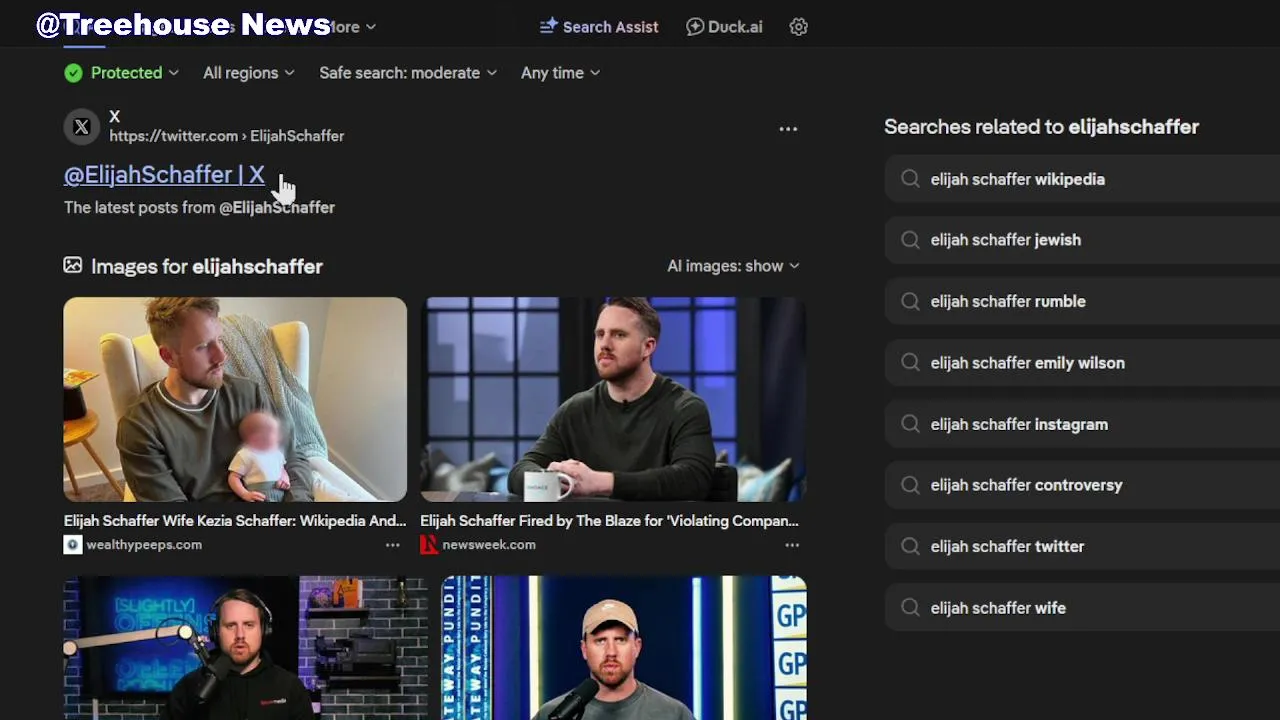
Task: Open options for the newsweek image
Action: (792, 545)
